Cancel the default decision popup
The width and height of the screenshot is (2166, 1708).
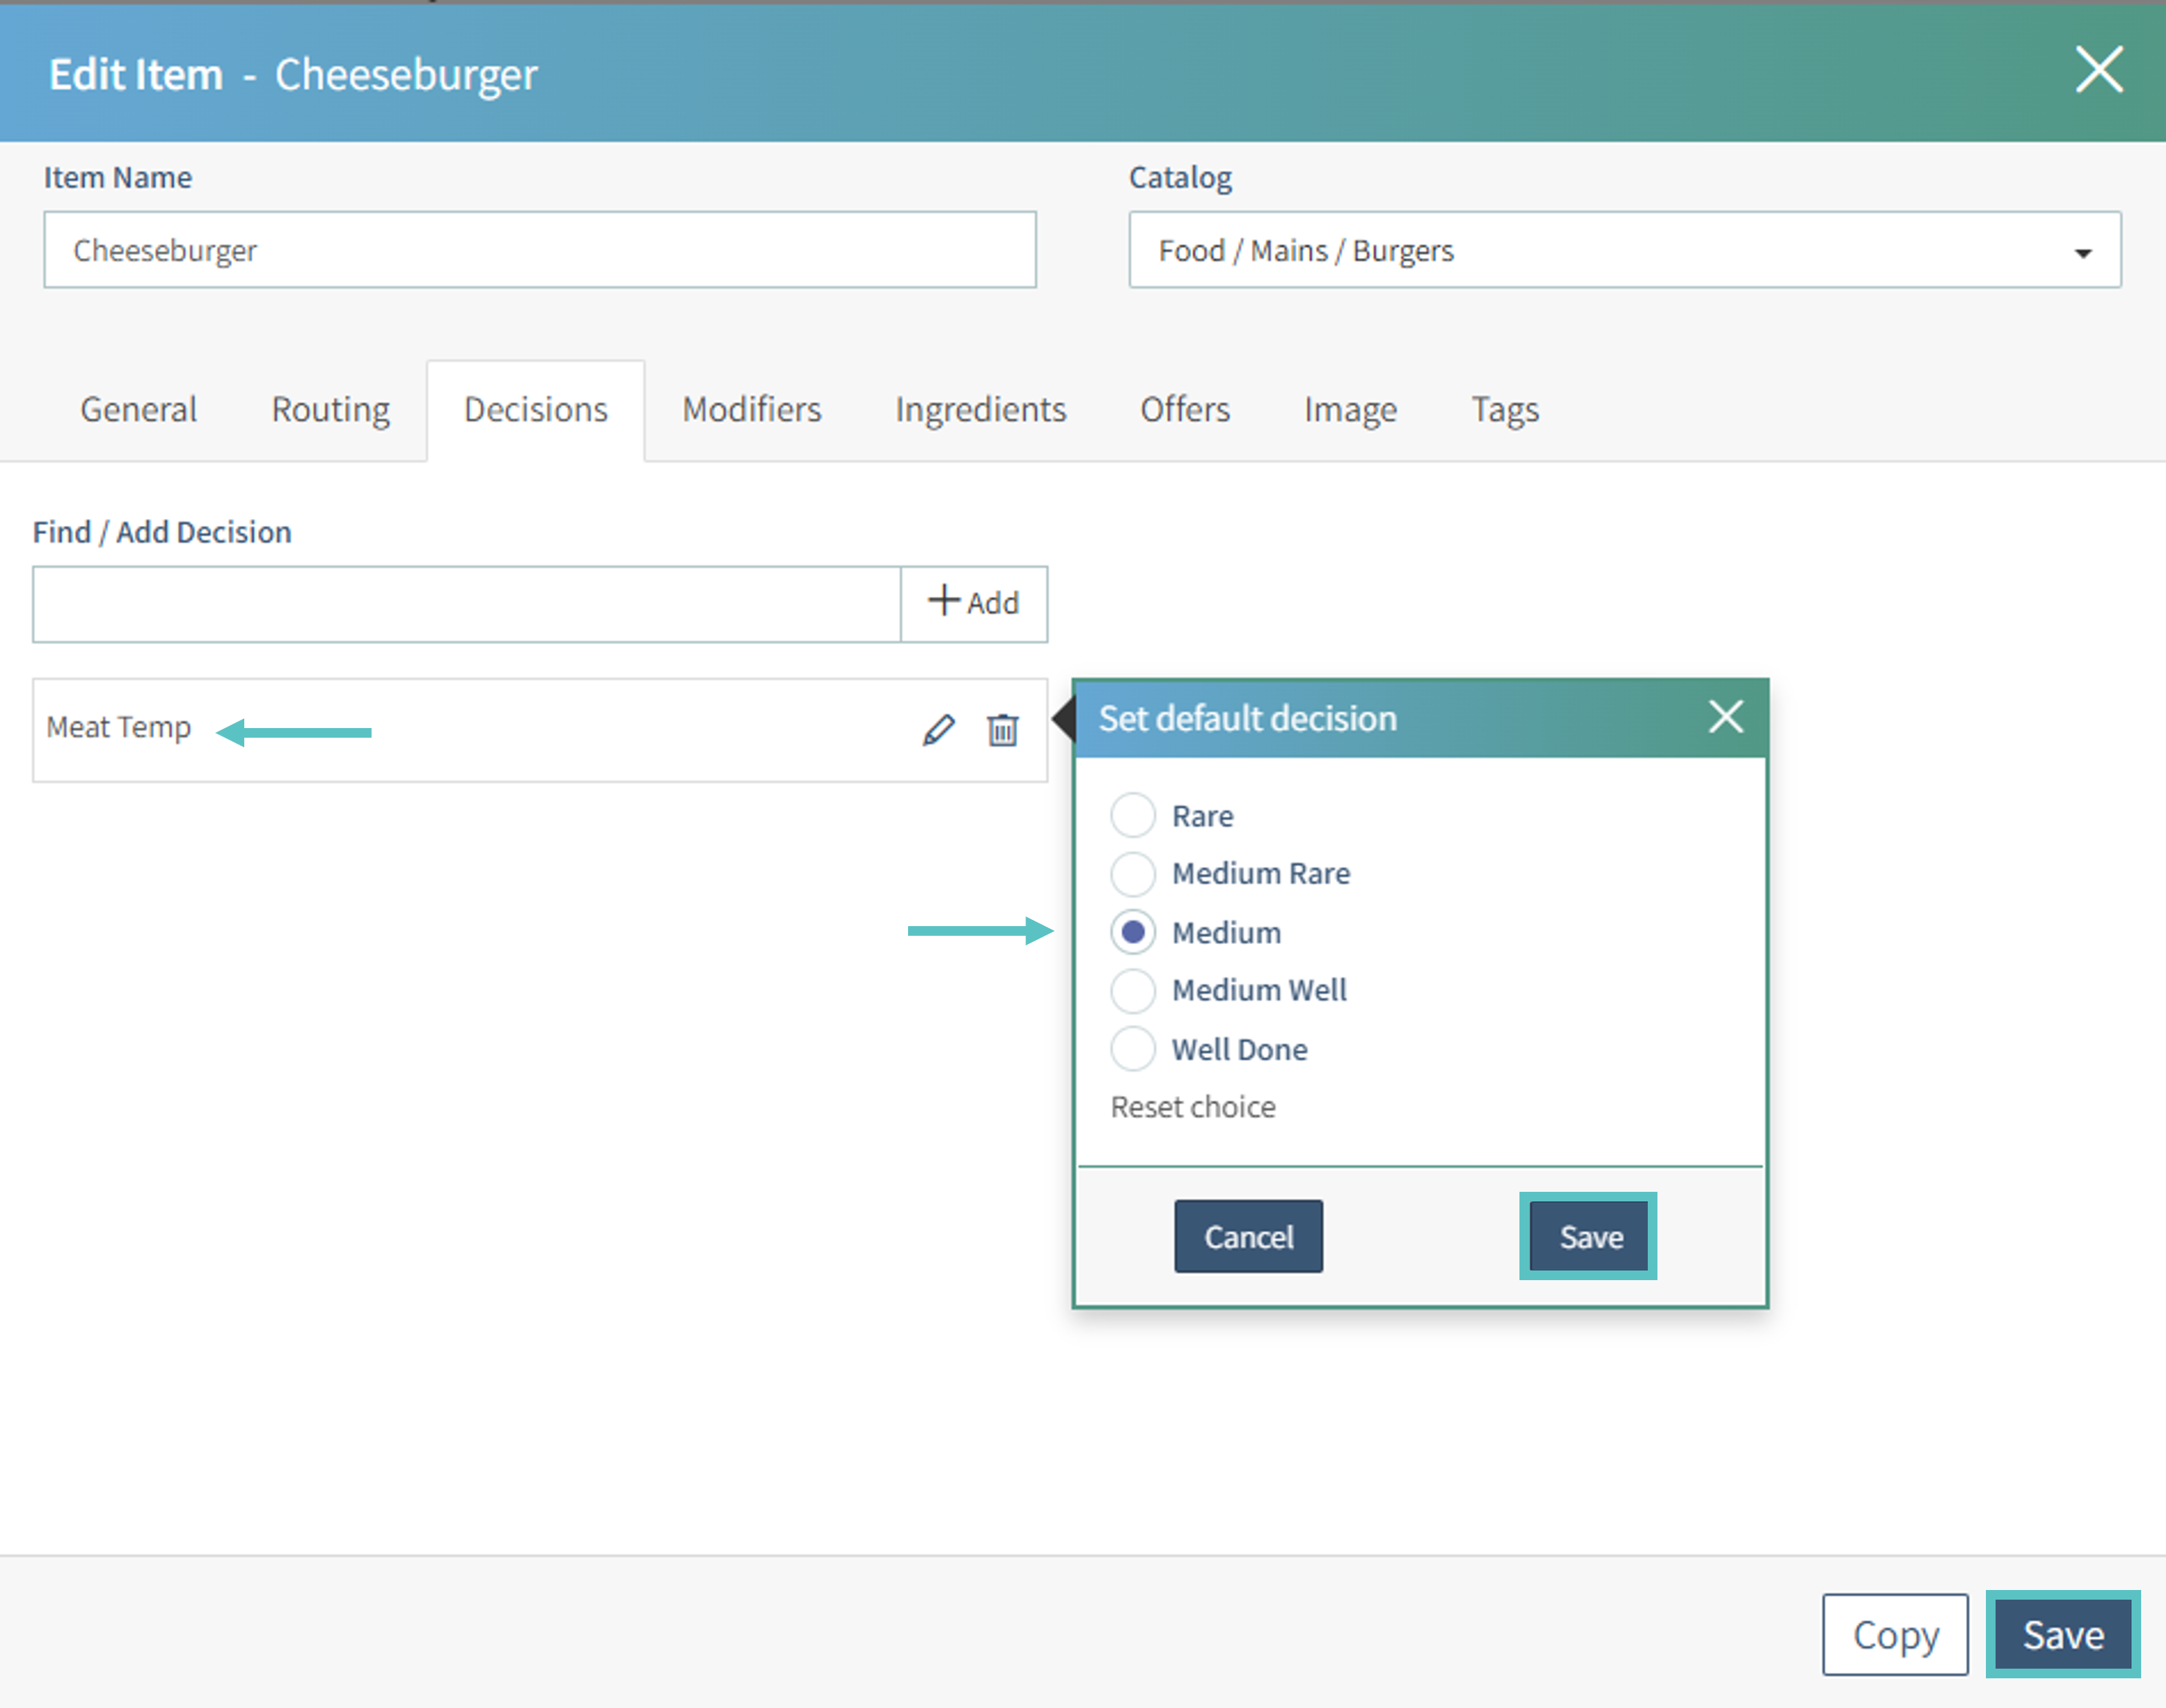point(1248,1237)
